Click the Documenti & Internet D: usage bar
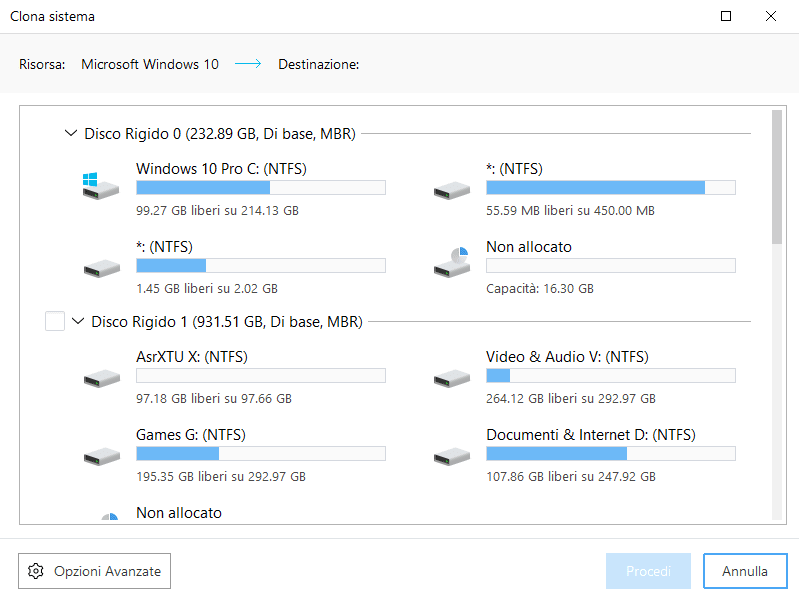799x607 pixels. coord(610,454)
